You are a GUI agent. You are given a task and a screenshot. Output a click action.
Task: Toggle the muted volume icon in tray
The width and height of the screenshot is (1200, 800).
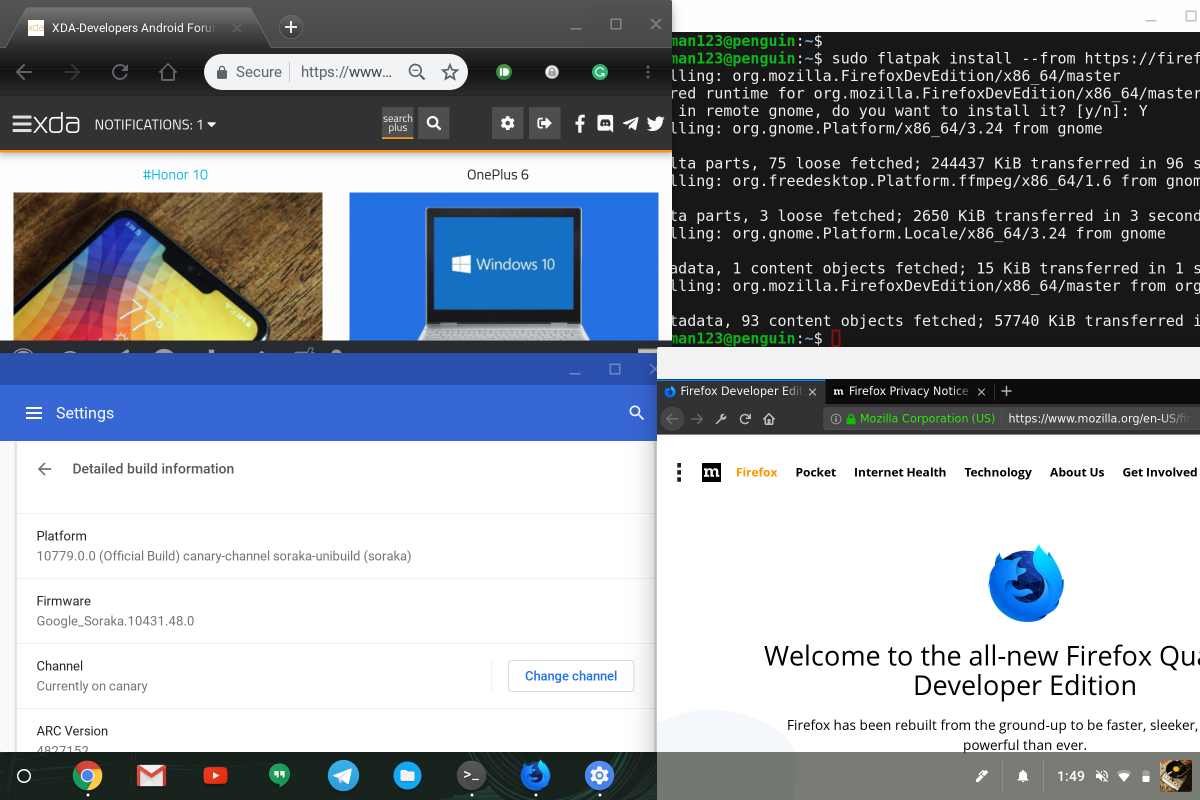click(x=1101, y=776)
